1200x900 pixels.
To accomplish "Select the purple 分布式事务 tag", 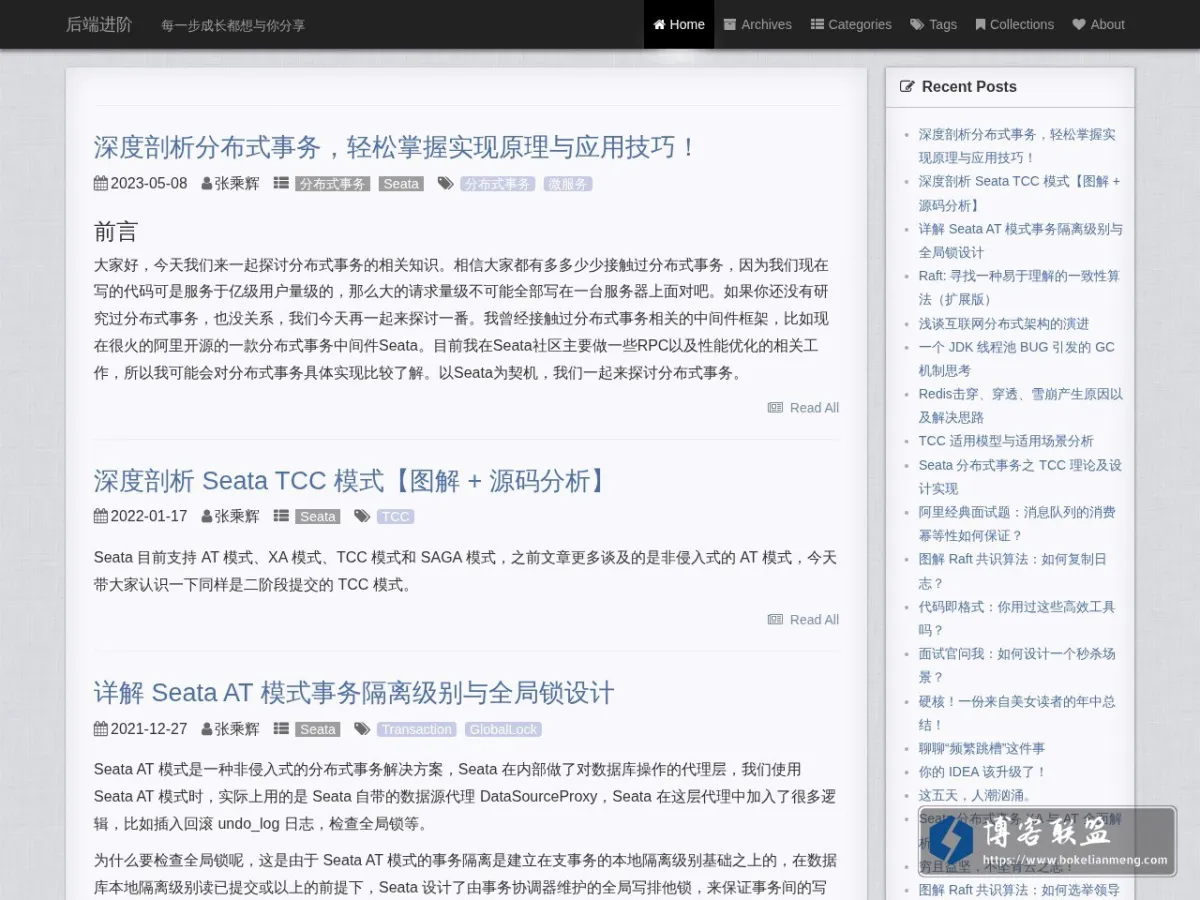I will pos(498,184).
